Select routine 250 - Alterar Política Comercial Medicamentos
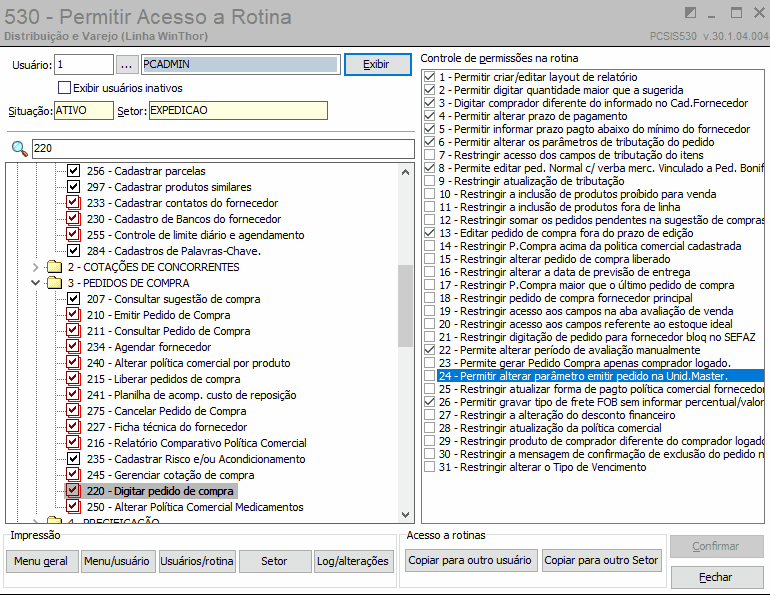 [195, 507]
